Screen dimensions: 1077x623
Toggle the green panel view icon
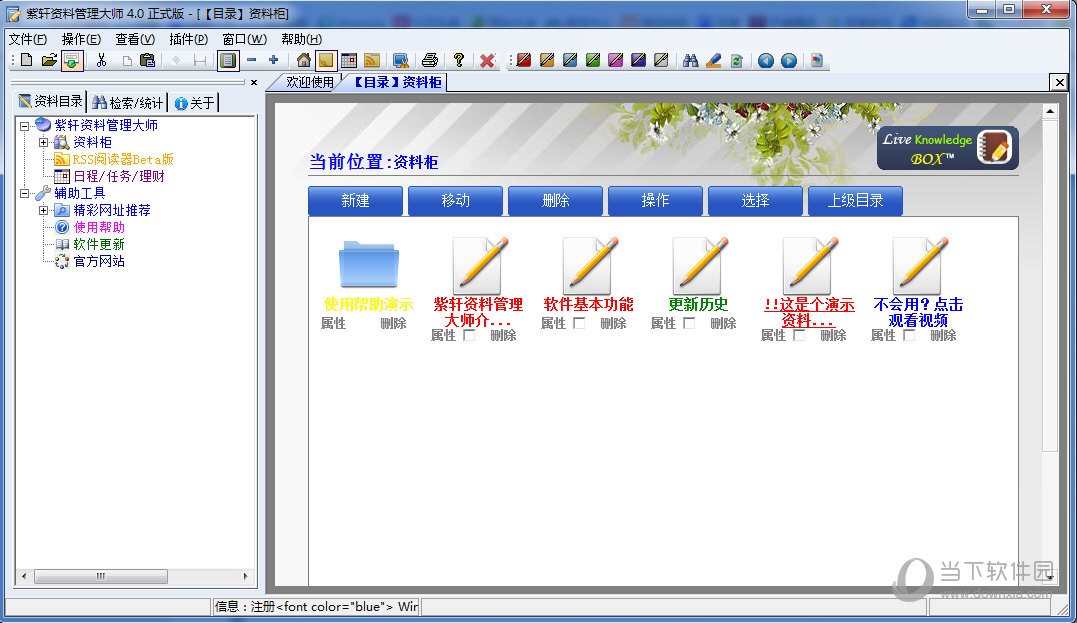[227, 60]
